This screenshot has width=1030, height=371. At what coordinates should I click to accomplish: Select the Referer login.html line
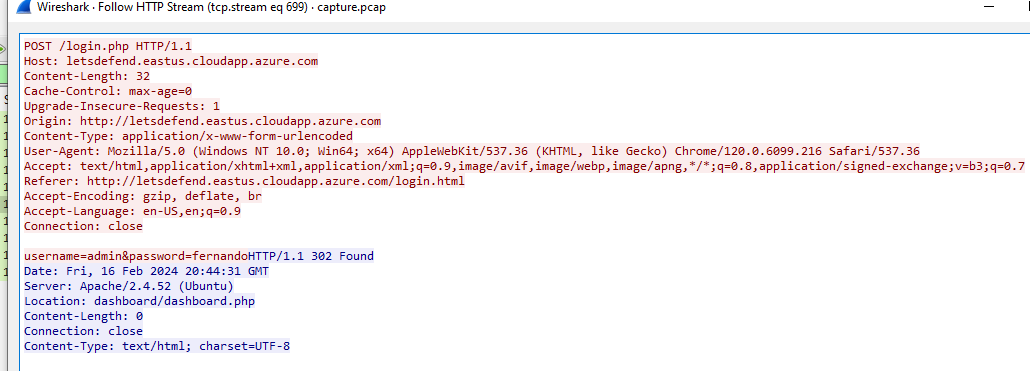point(244,181)
